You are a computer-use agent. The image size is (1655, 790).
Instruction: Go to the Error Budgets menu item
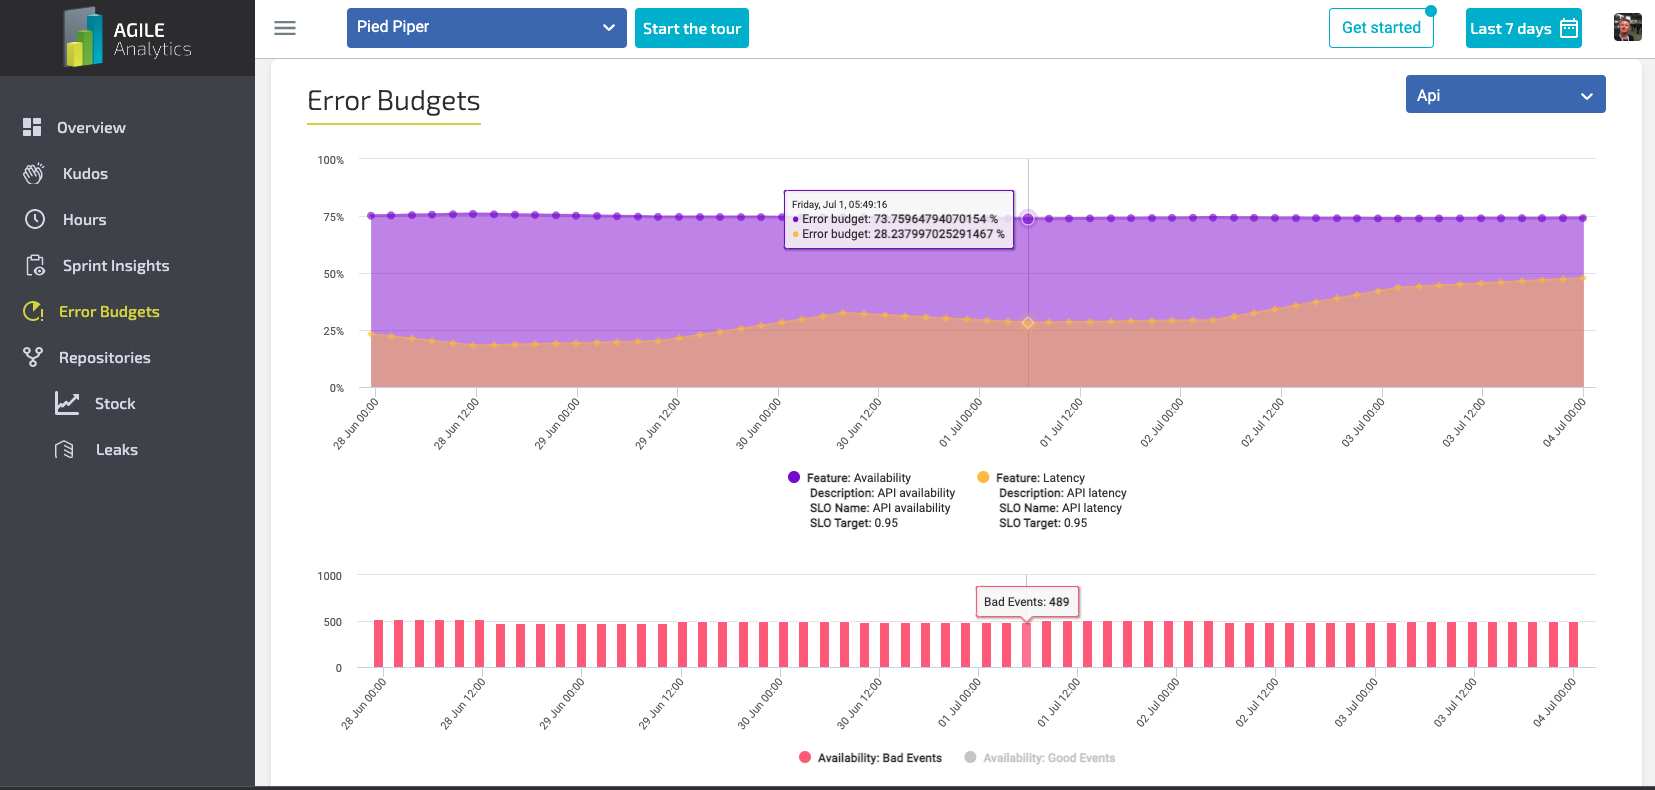pyautogui.click(x=109, y=311)
